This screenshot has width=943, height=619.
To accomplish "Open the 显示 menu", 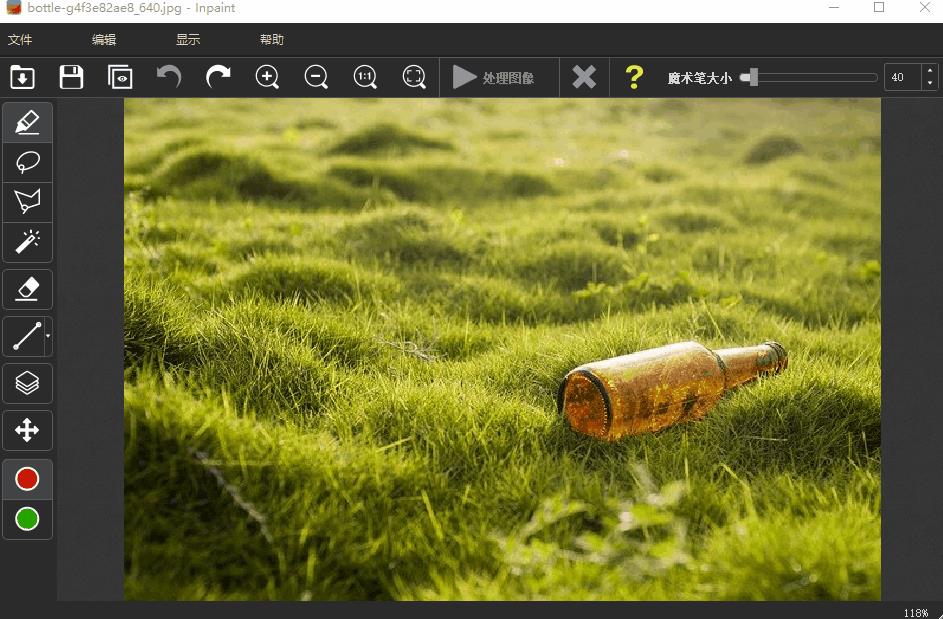I will point(188,40).
